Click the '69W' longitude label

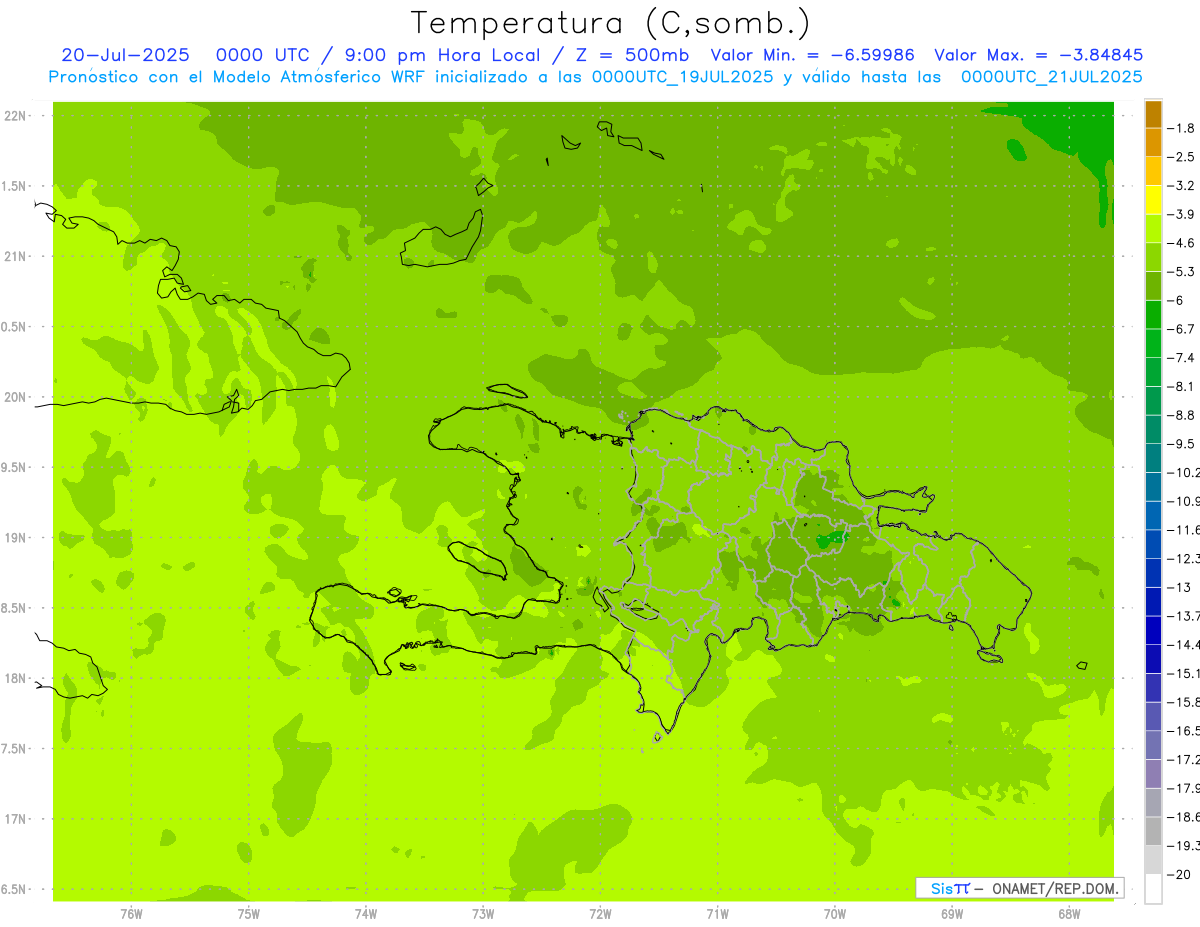click(x=952, y=913)
